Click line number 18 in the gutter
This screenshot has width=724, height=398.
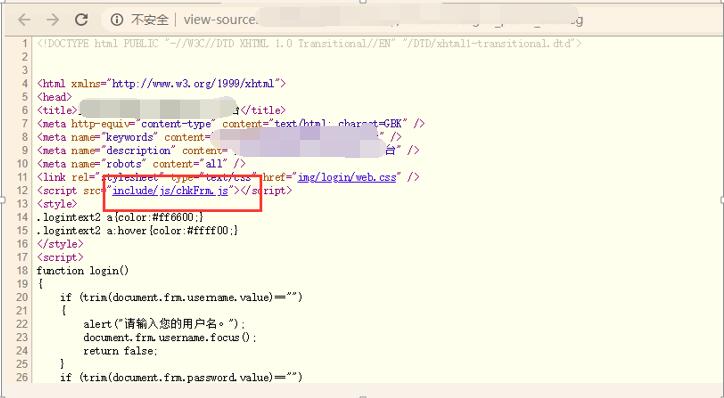click(22, 271)
